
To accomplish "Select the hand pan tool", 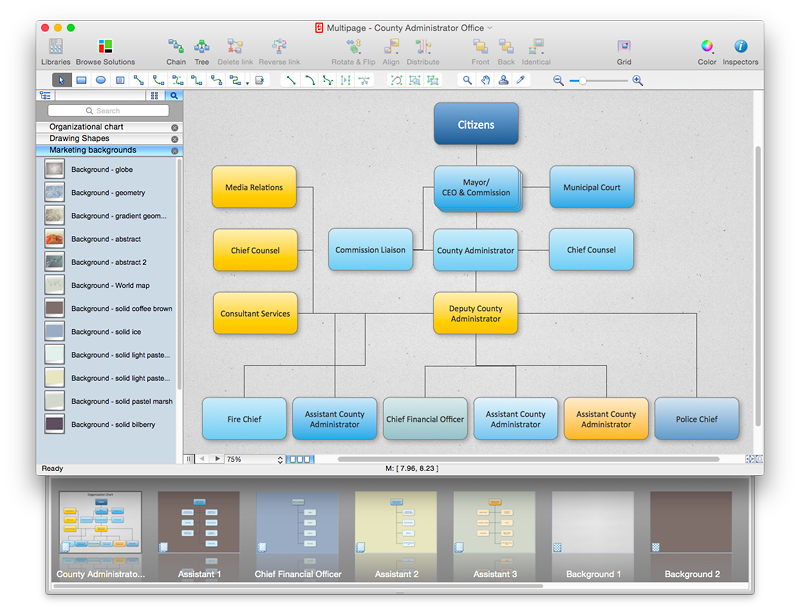I will (x=485, y=80).
